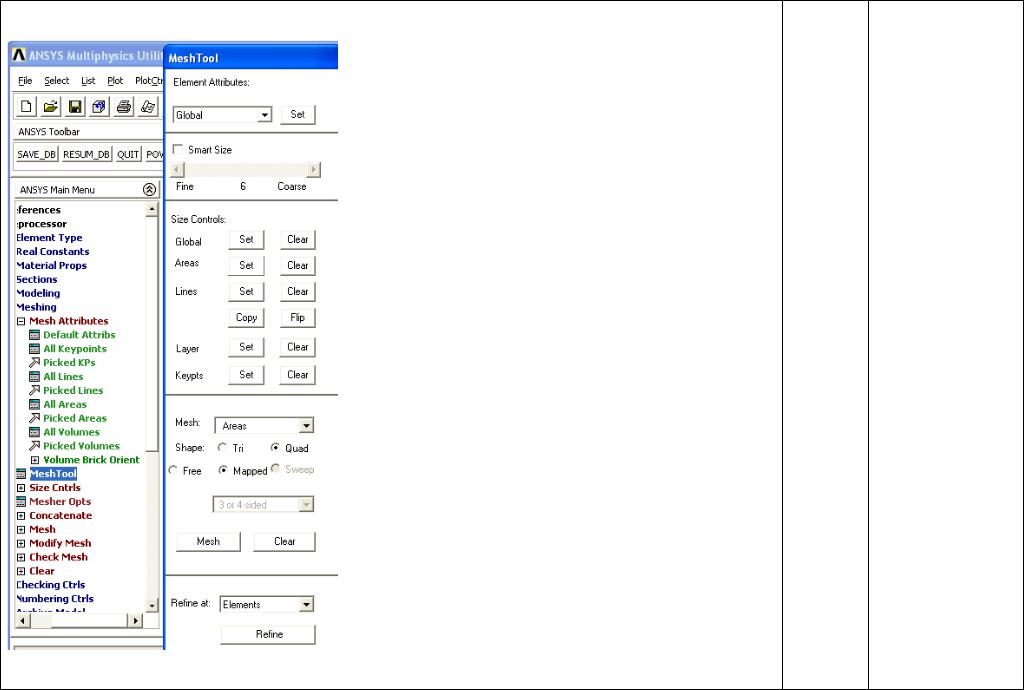Click the Flip lines button
Viewport: 1024px width, 690px height.
pyautogui.click(x=298, y=318)
